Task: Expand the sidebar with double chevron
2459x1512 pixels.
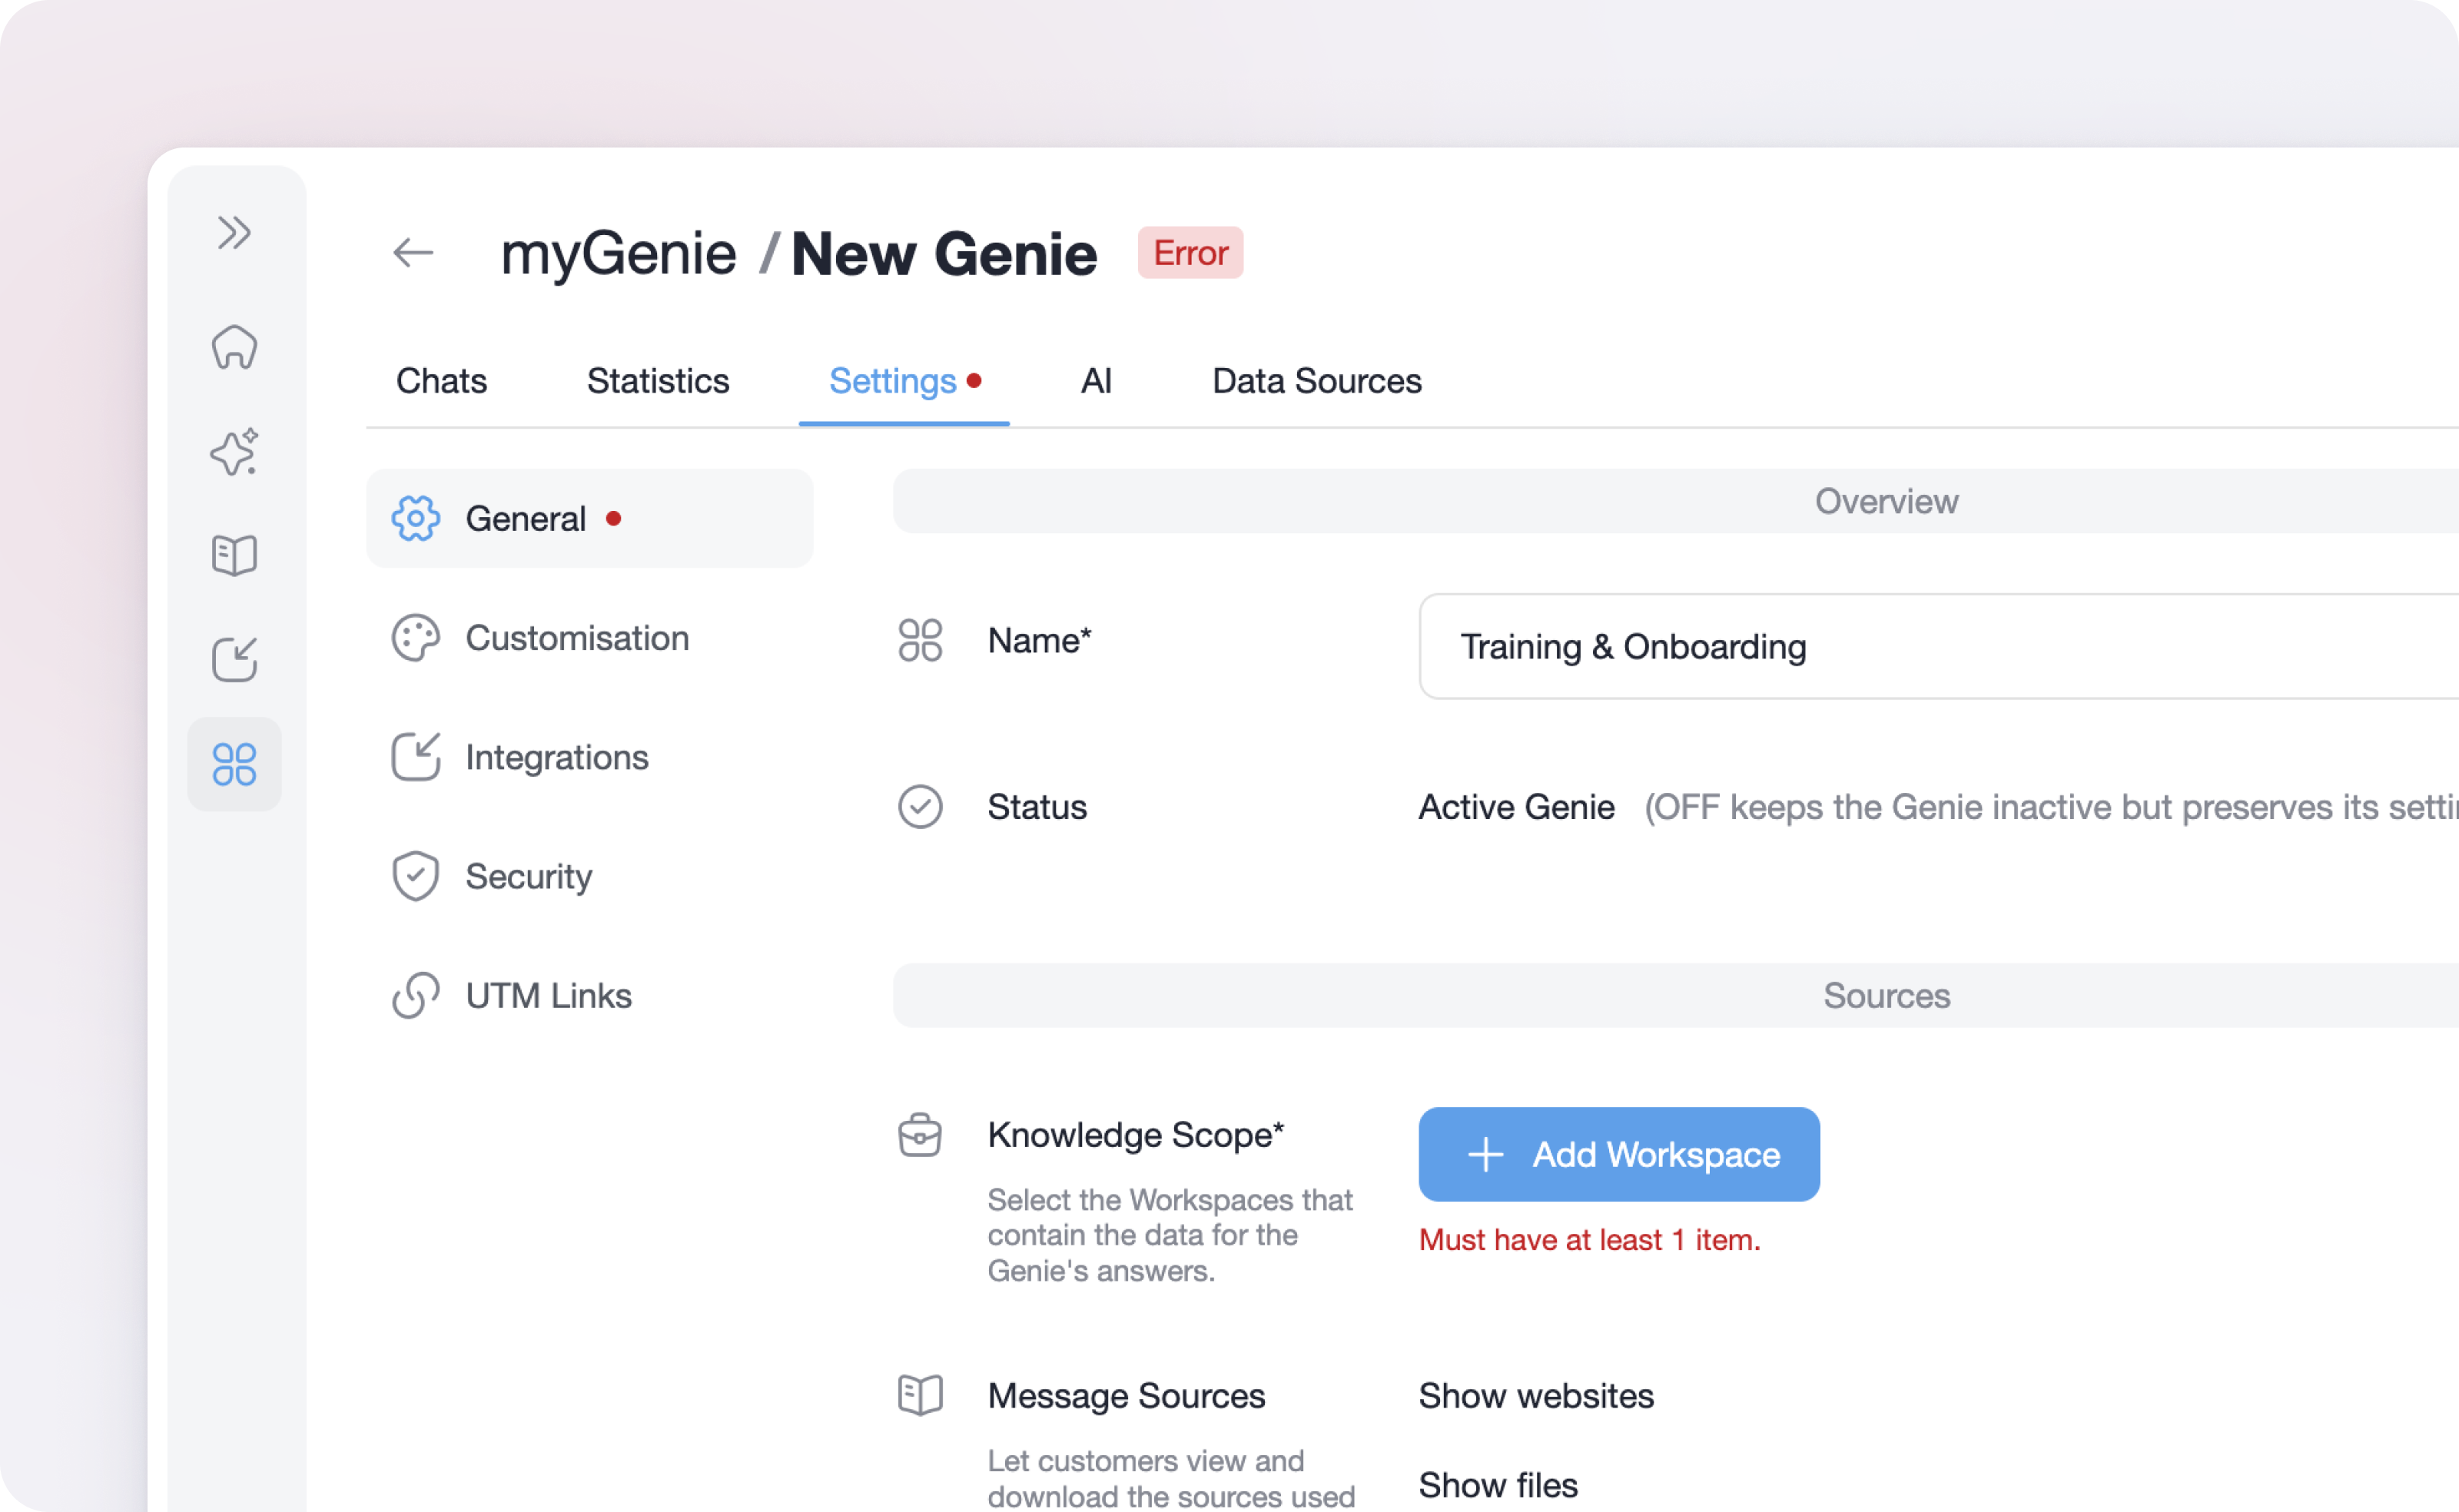Action: point(234,233)
